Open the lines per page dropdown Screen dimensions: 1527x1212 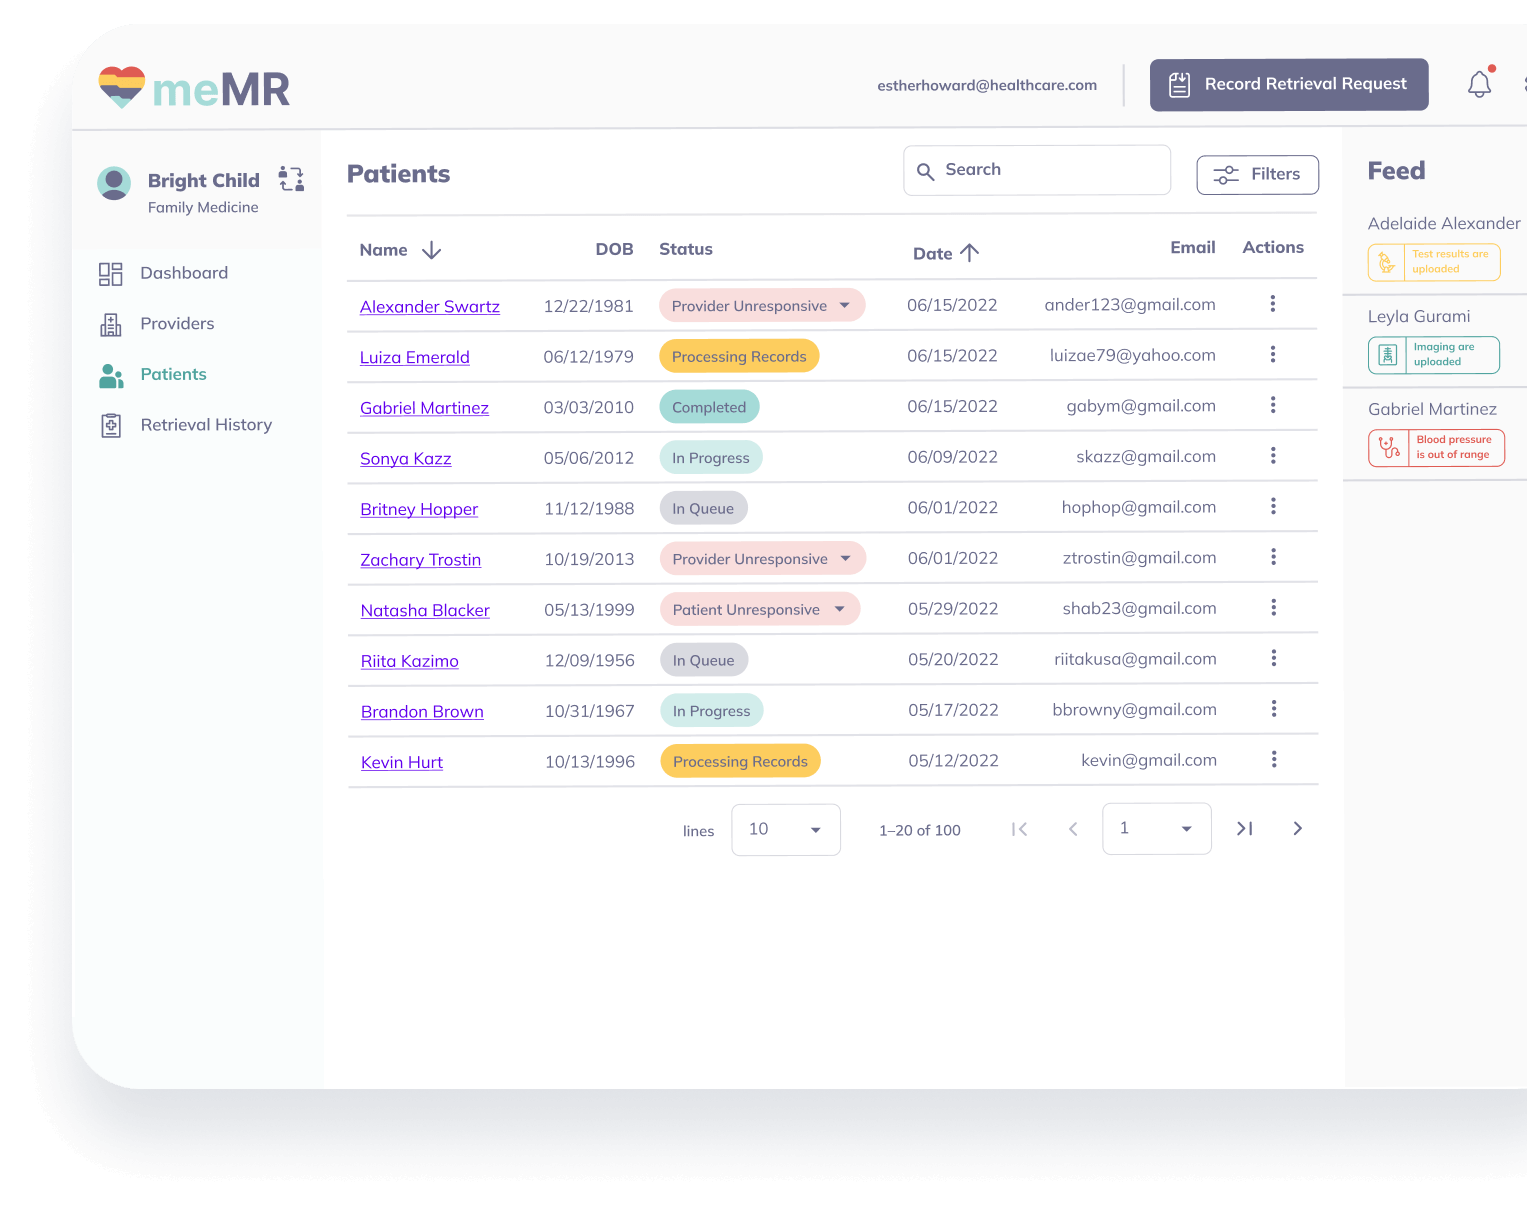tap(786, 830)
